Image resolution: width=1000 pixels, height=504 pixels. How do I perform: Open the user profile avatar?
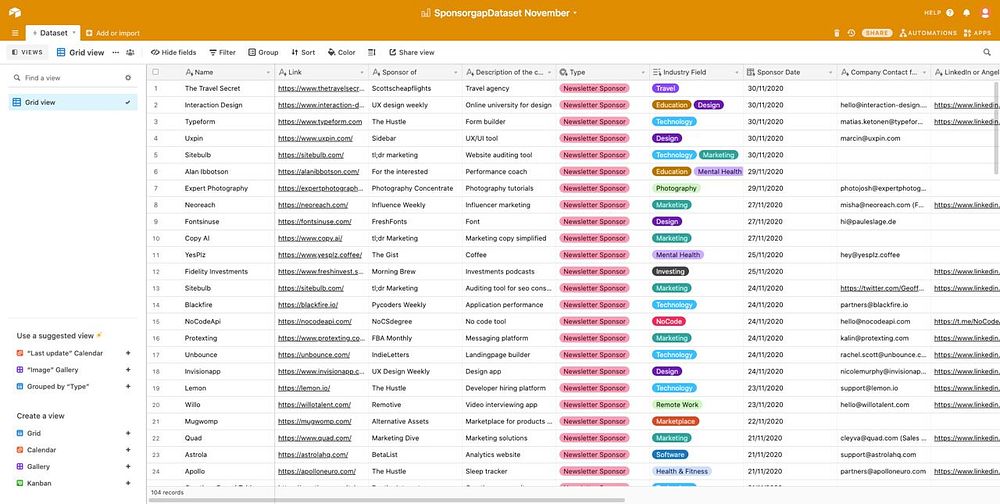[x=986, y=13]
